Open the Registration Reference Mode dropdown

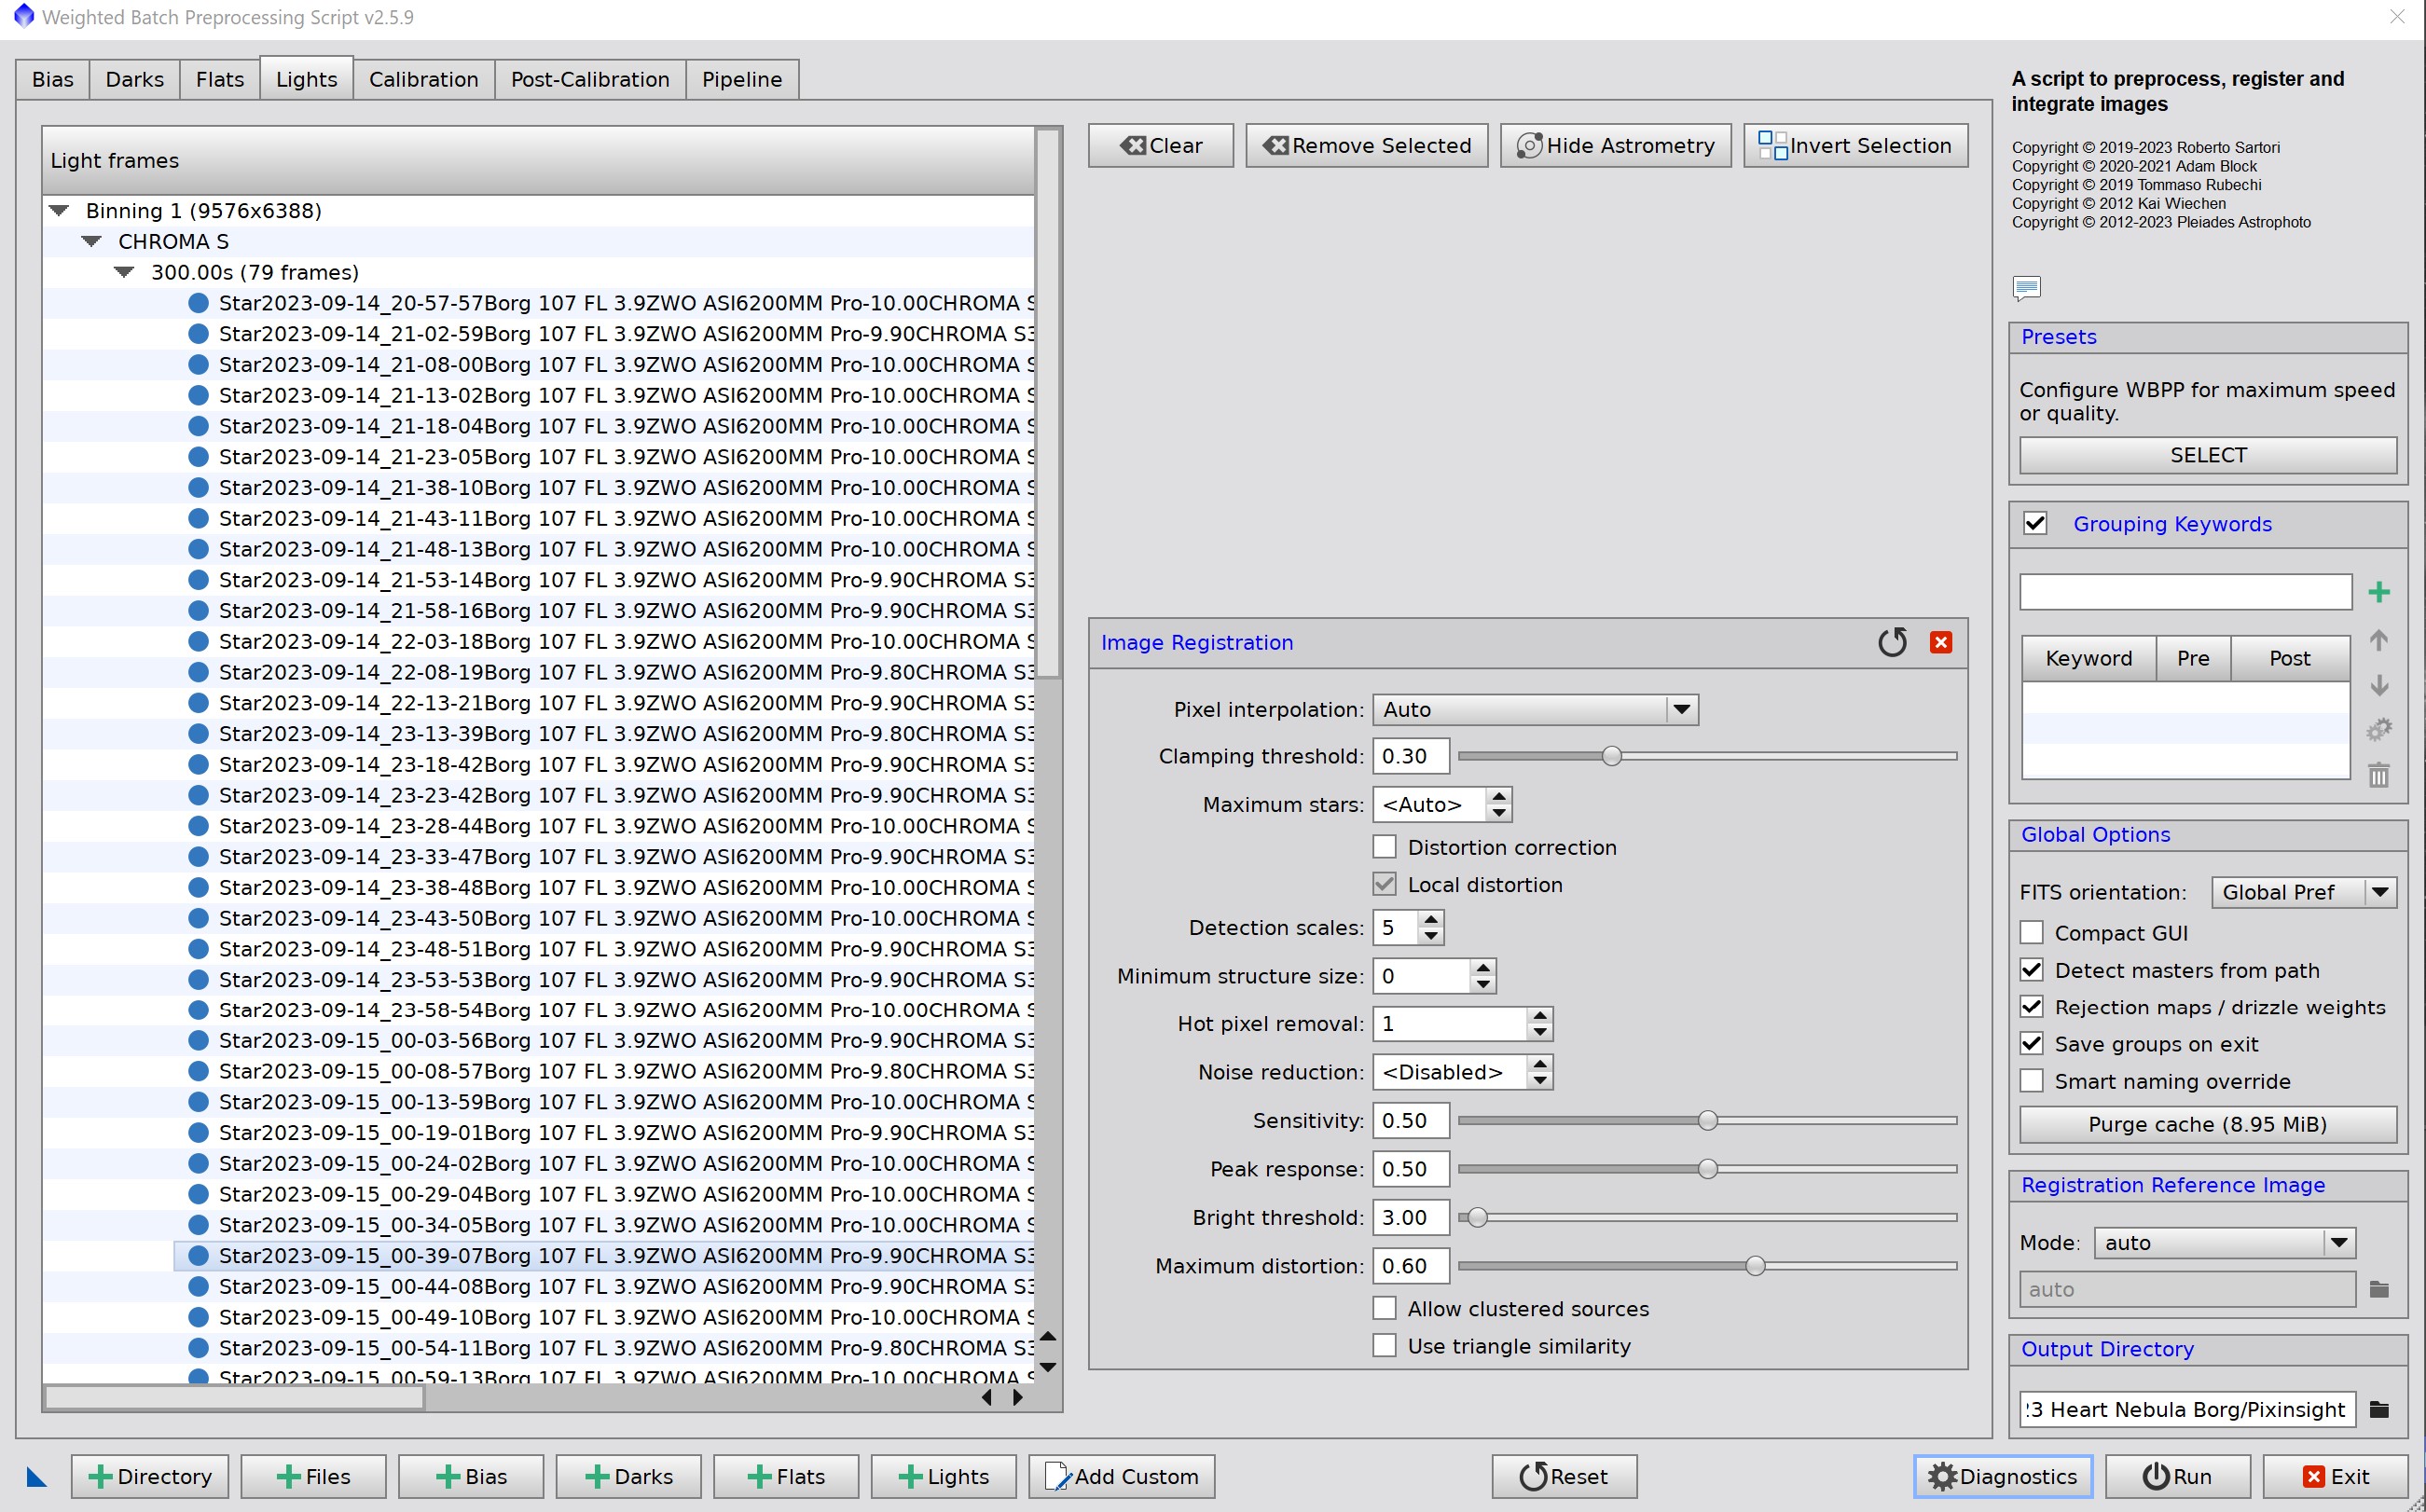click(x=2225, y=1242)
